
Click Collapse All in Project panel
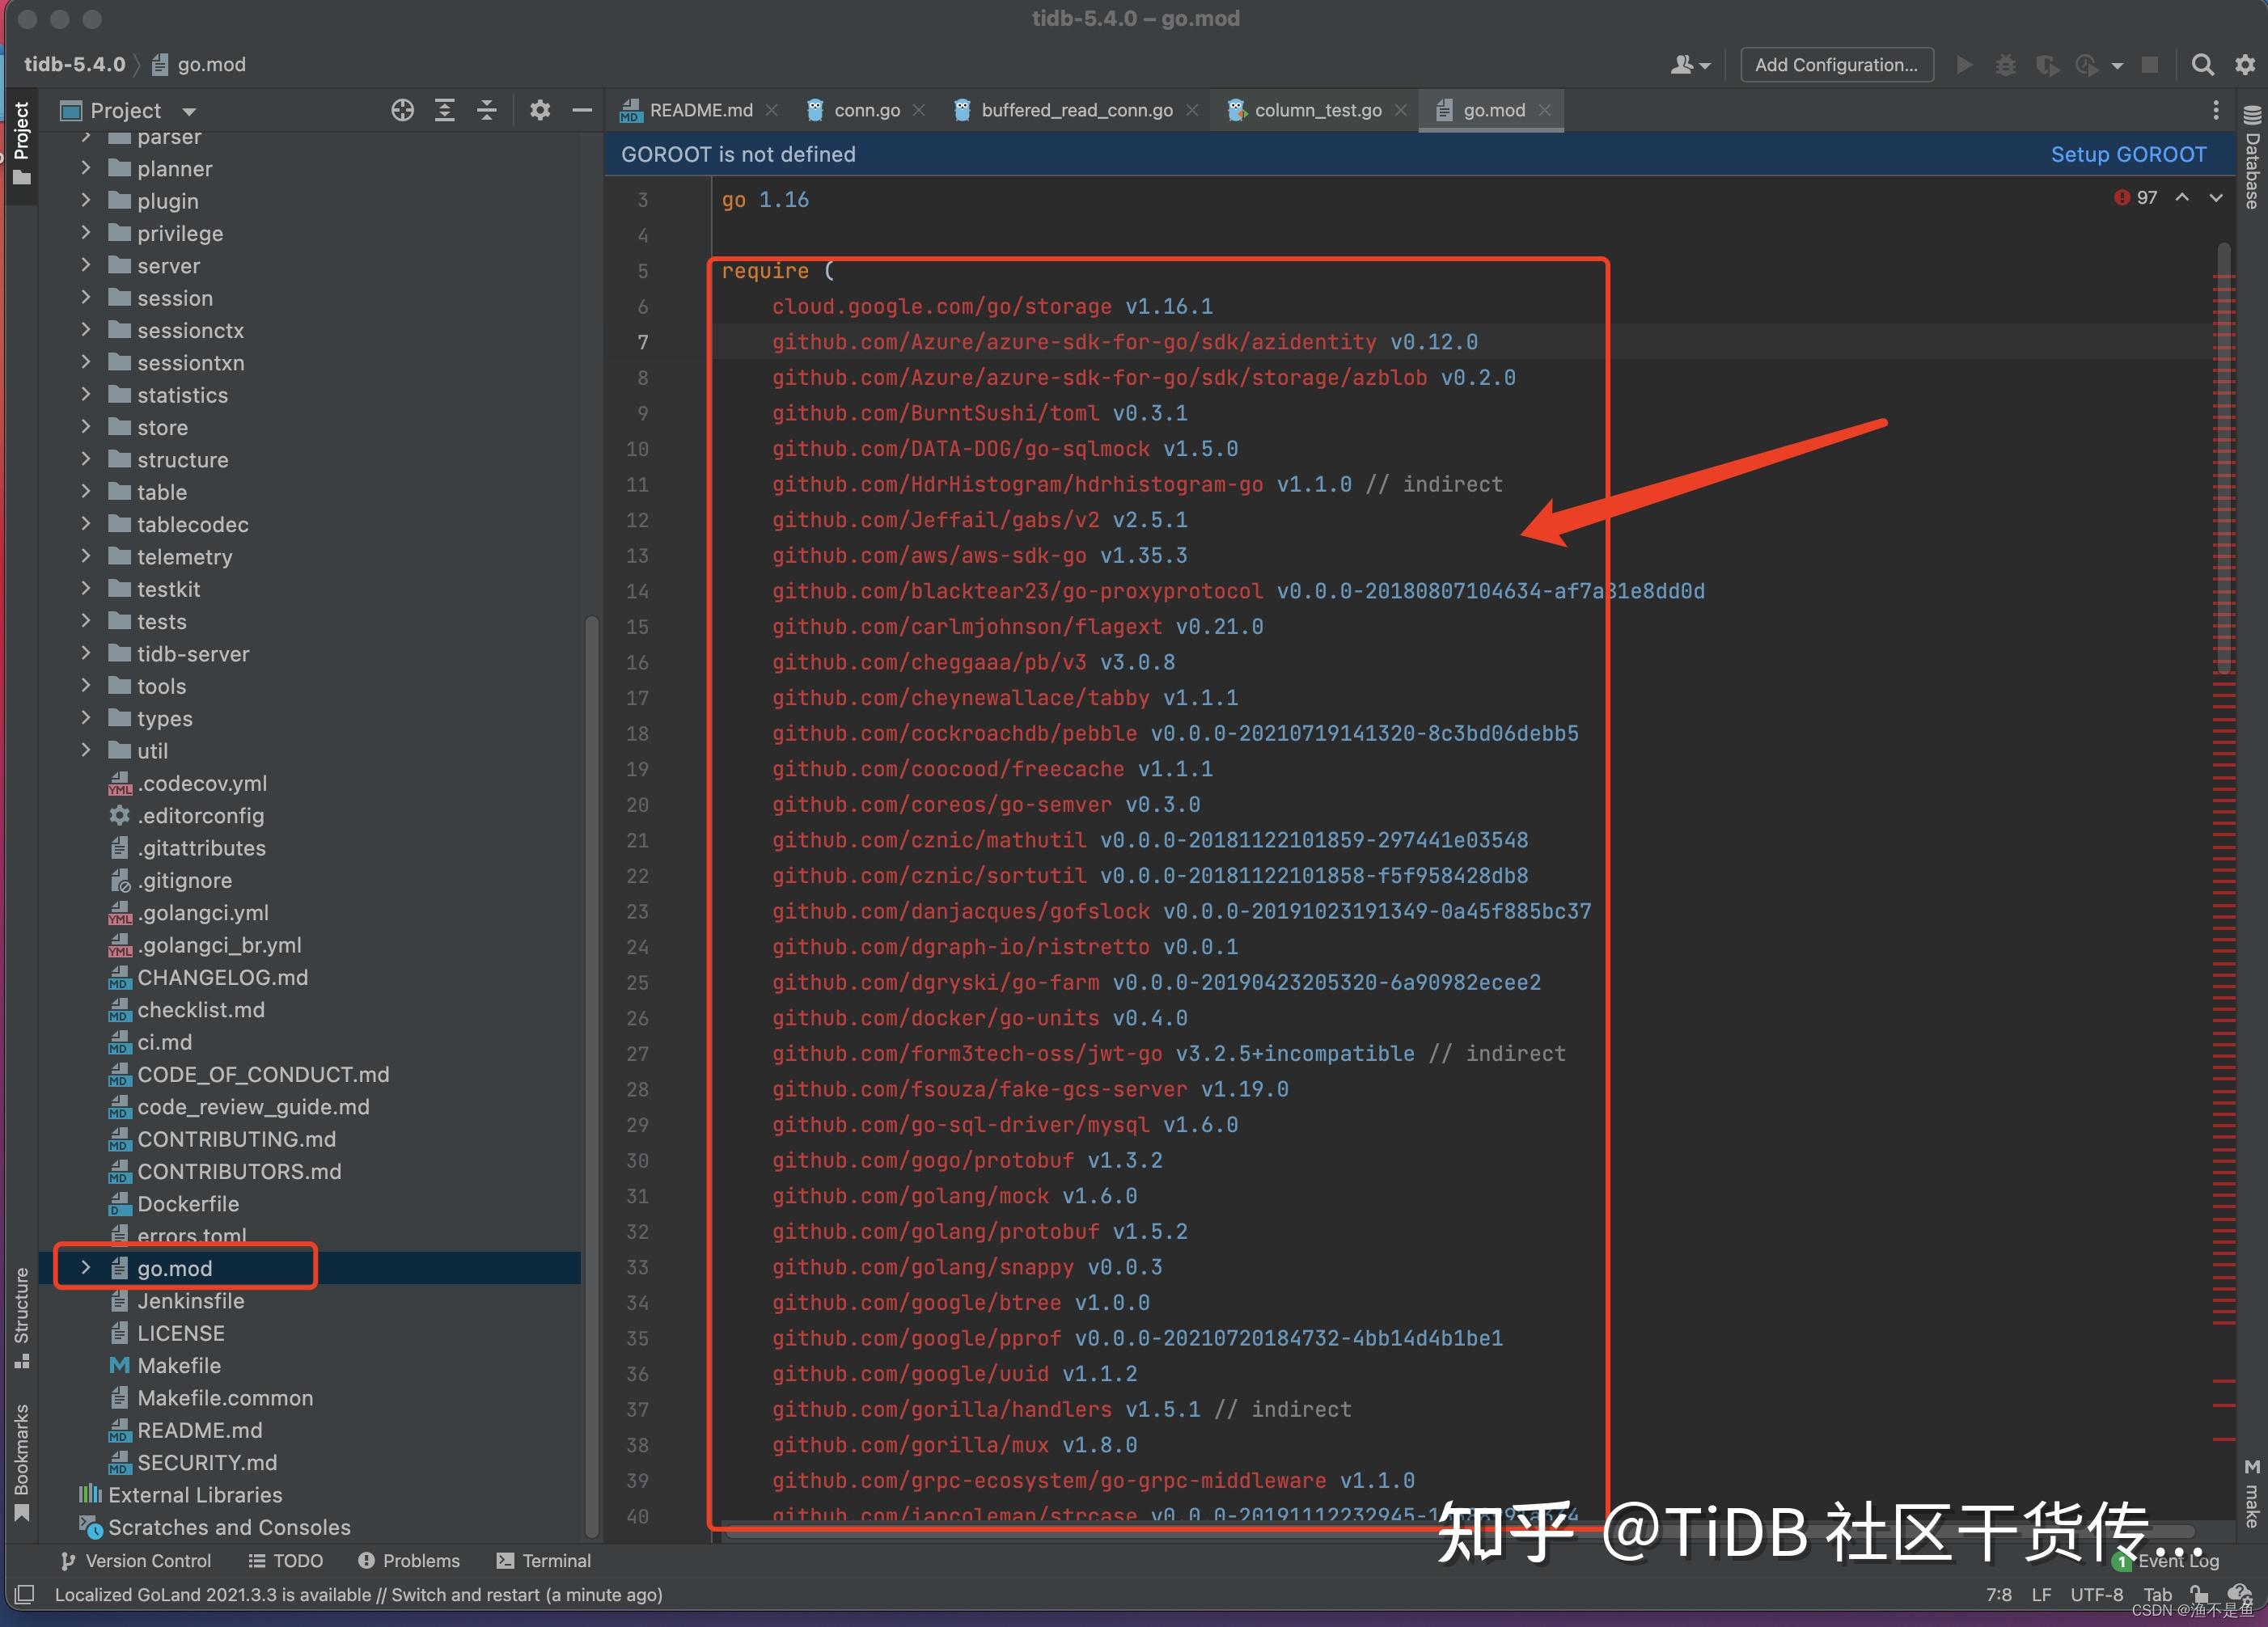click(x=487, y=110)
